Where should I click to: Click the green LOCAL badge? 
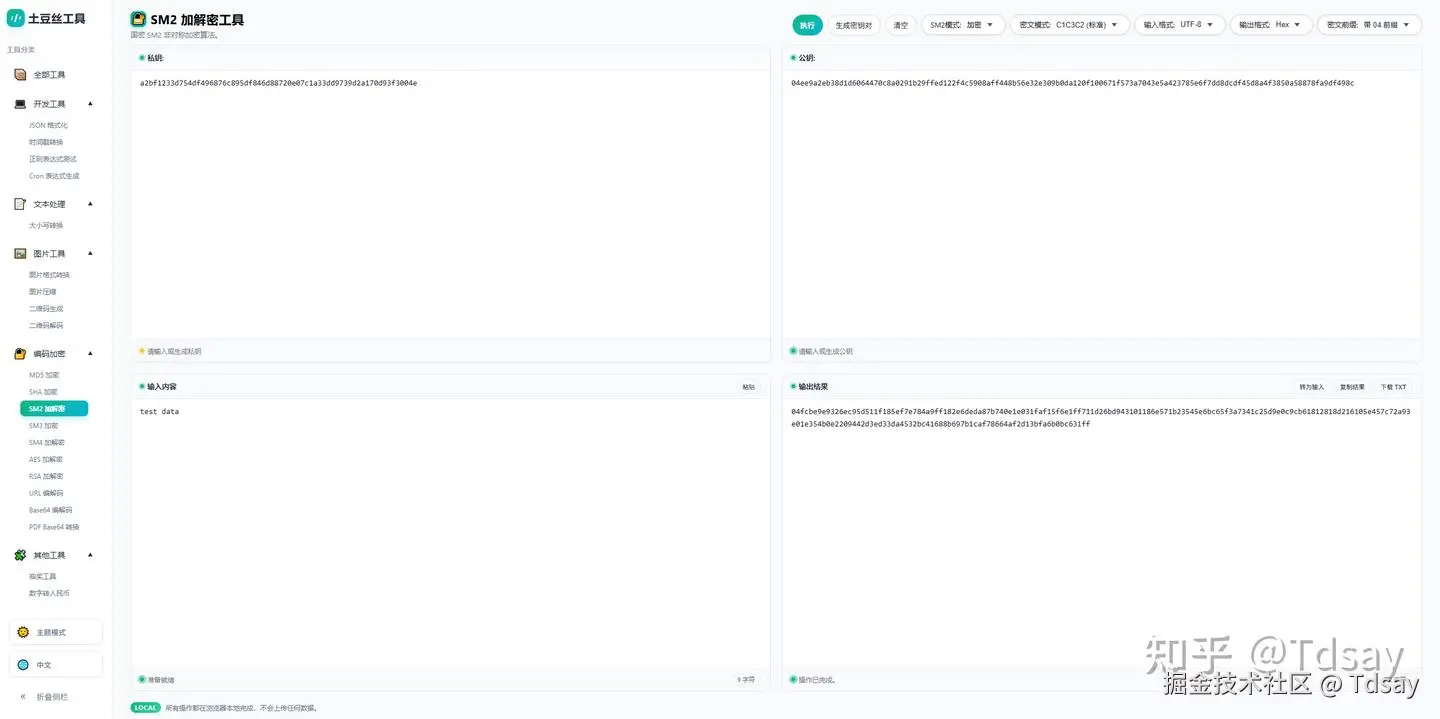click(146, 708)
